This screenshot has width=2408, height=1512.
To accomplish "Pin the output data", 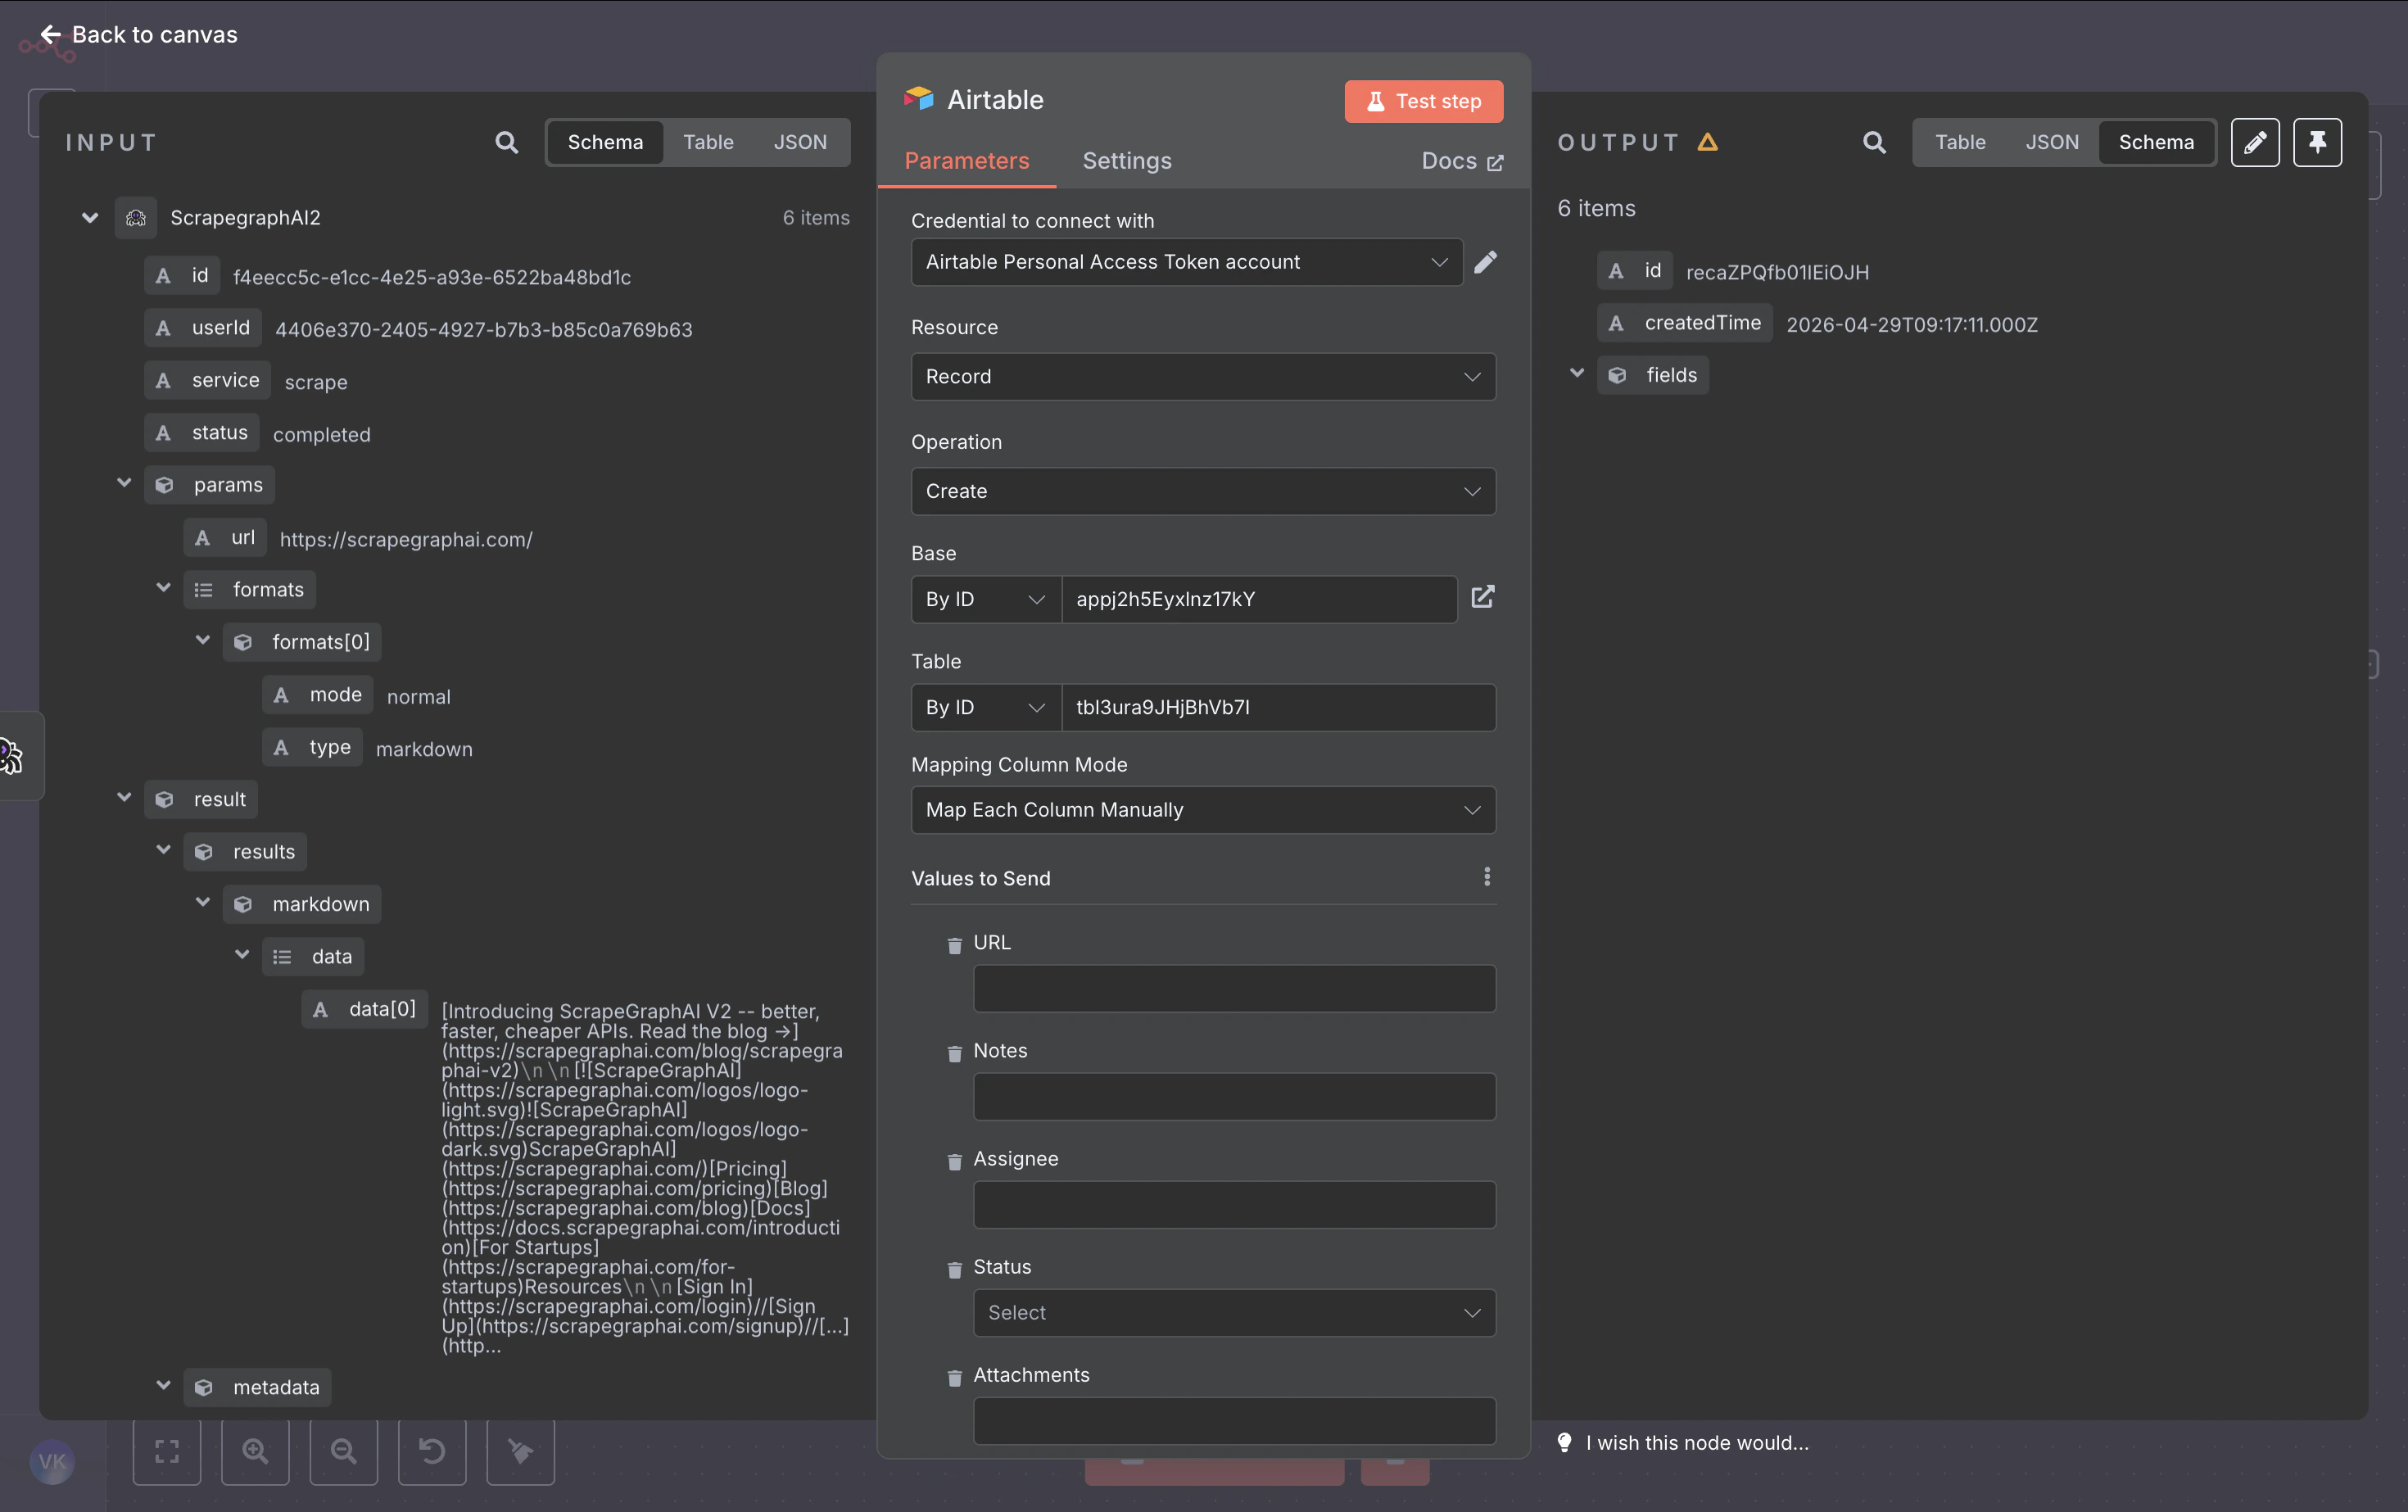I will point(2317,142).
